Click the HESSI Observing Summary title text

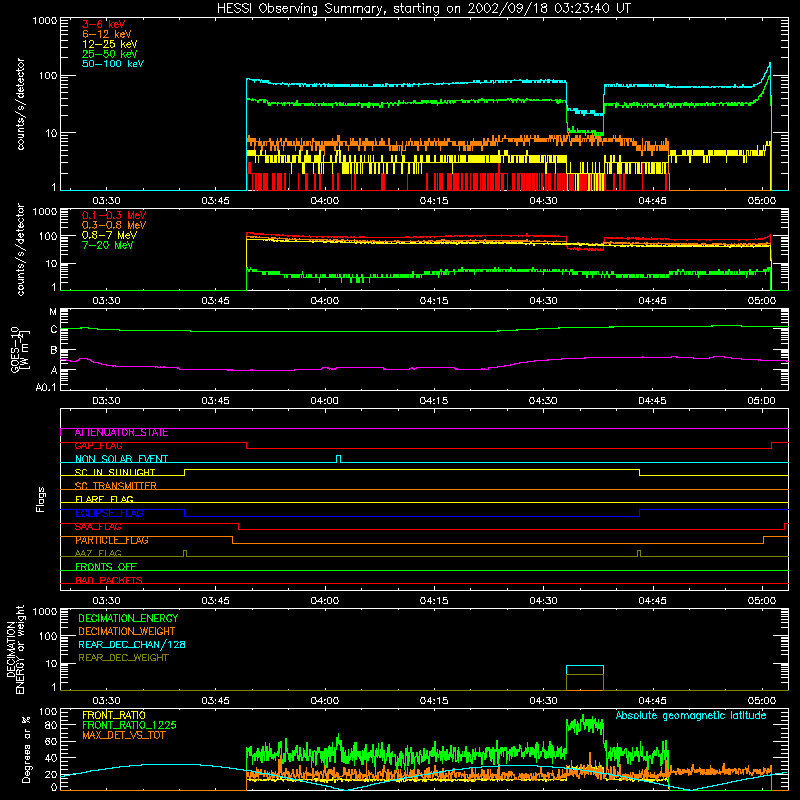(424, 9)
